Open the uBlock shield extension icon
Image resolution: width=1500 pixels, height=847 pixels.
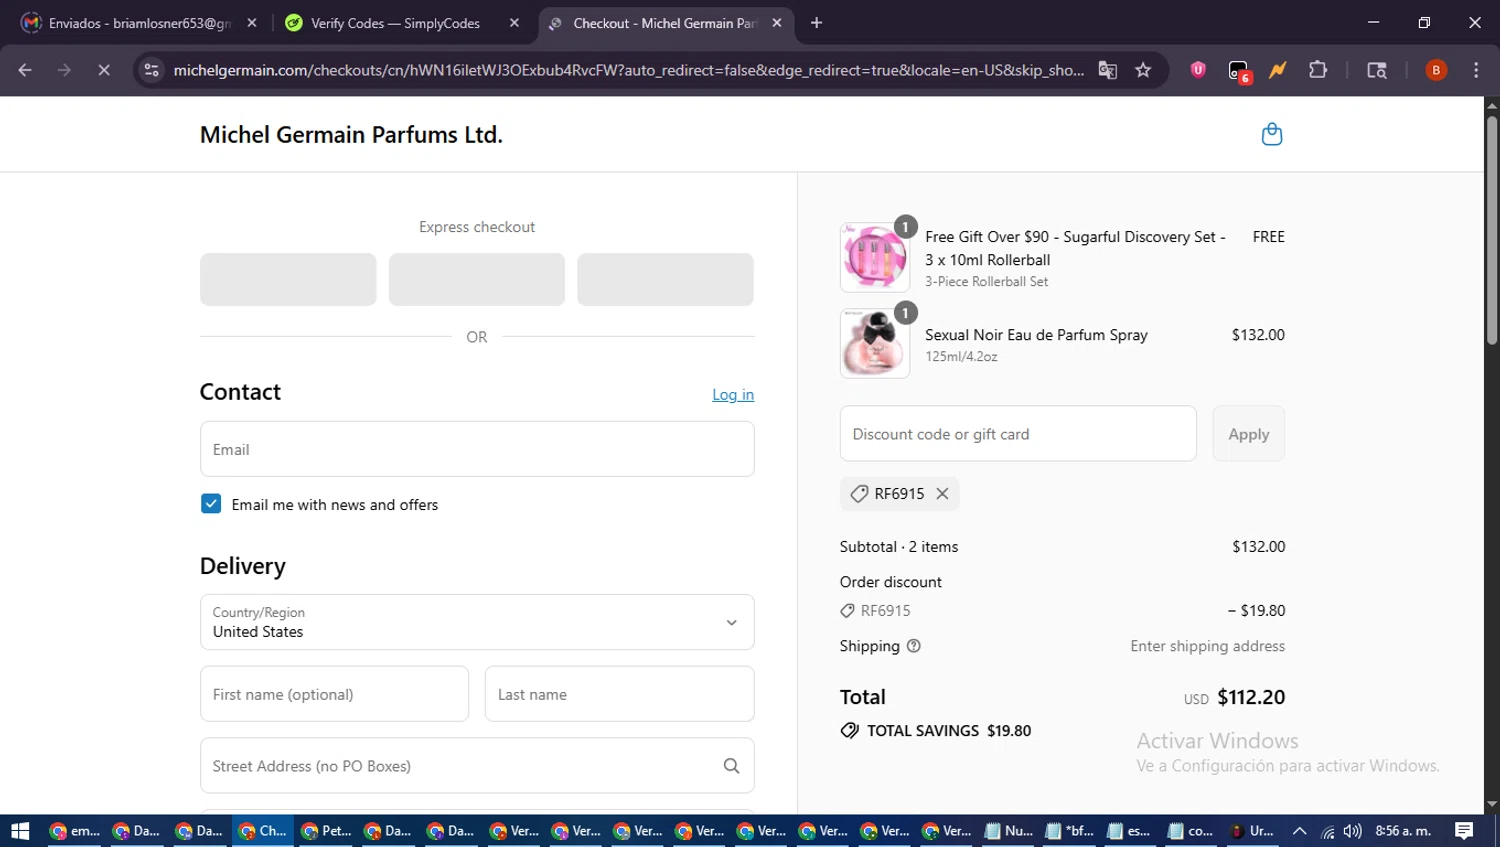click(1198, 70)
